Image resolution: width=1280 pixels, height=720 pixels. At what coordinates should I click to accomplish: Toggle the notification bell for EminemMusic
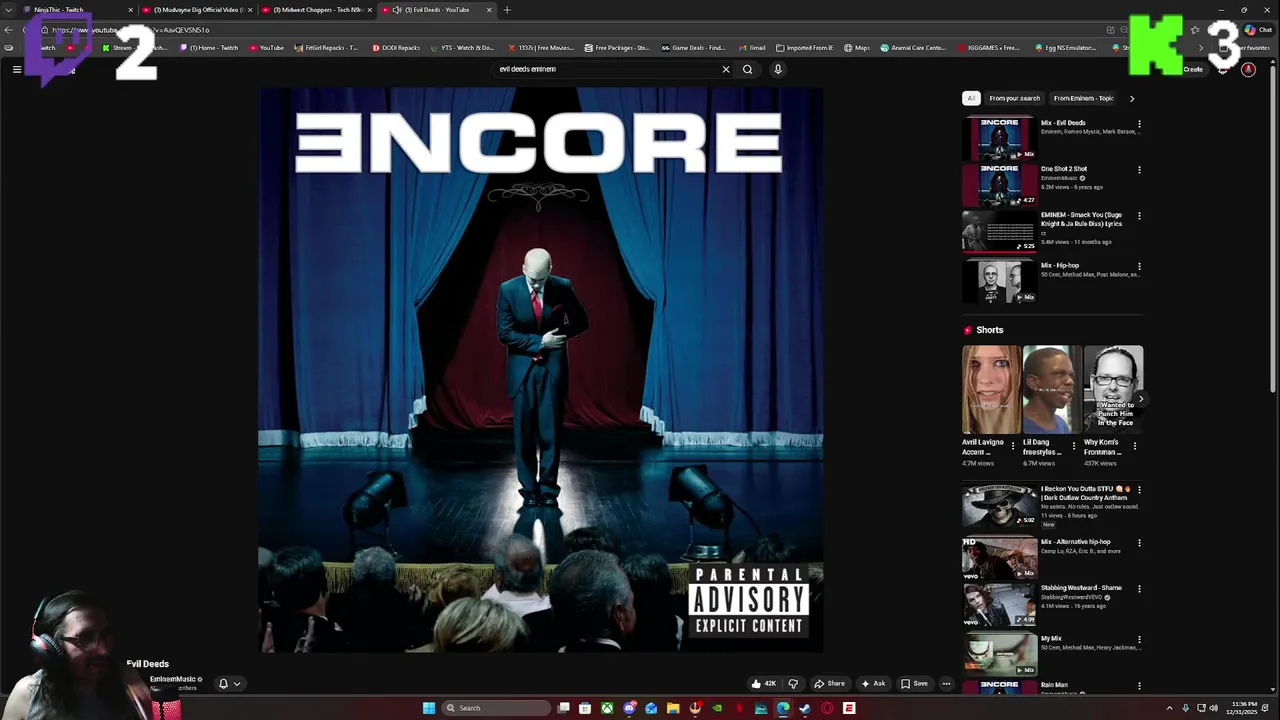[223, 684]
